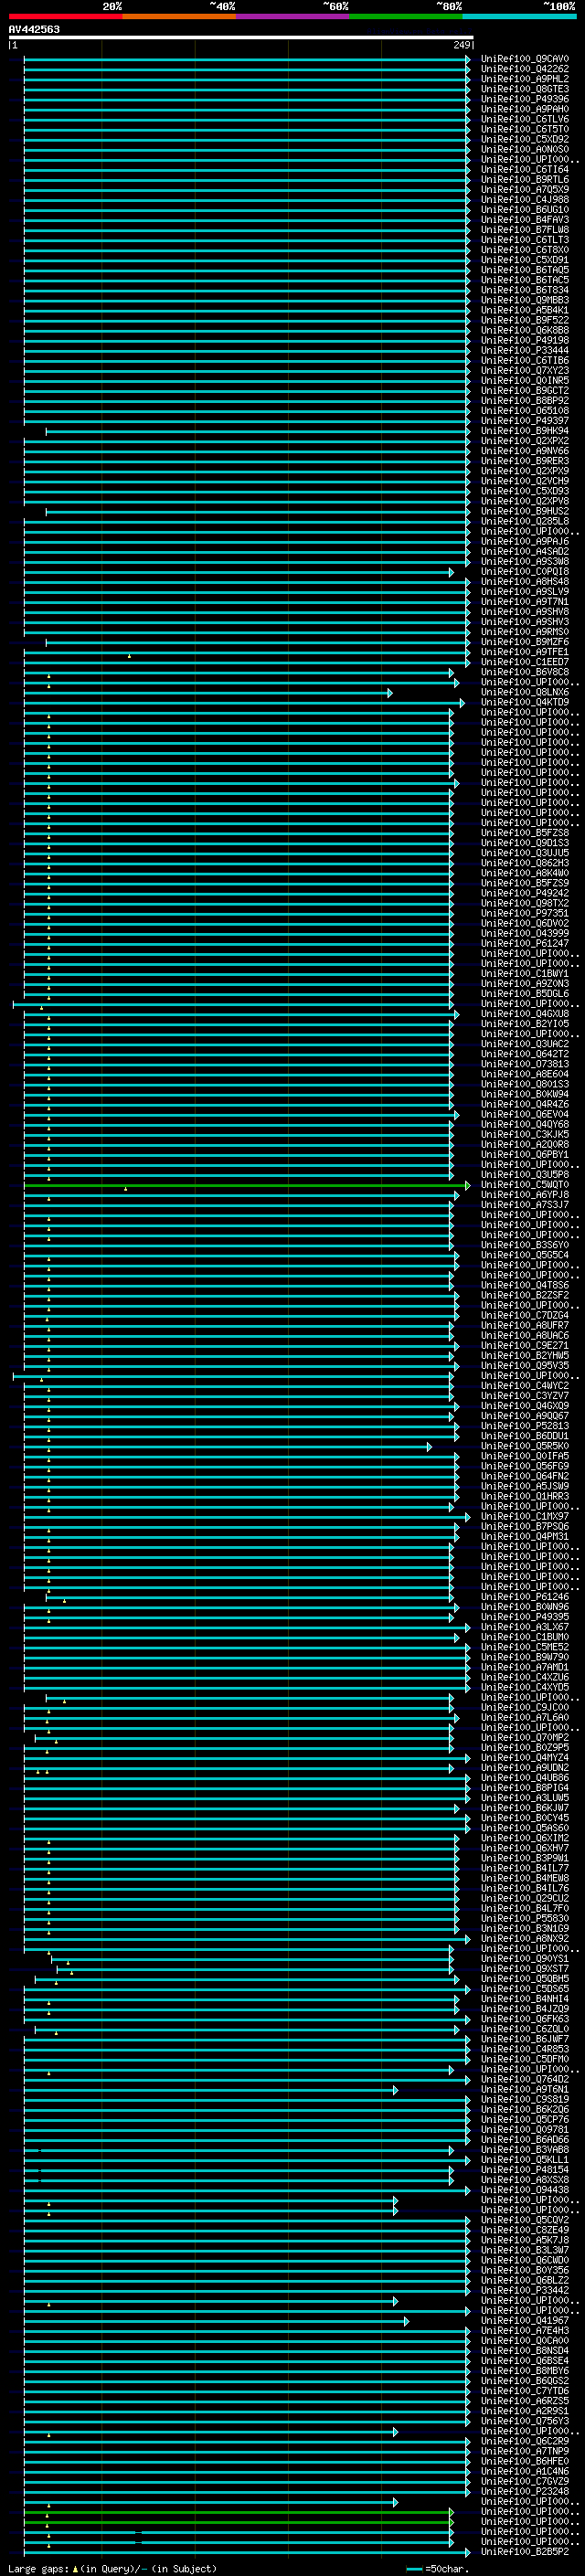The width and height of the screenshot is (585, 2576).
Task: Click the cyan ~100% legend segment
Action: pyautogui.click(x=519, y=16)
